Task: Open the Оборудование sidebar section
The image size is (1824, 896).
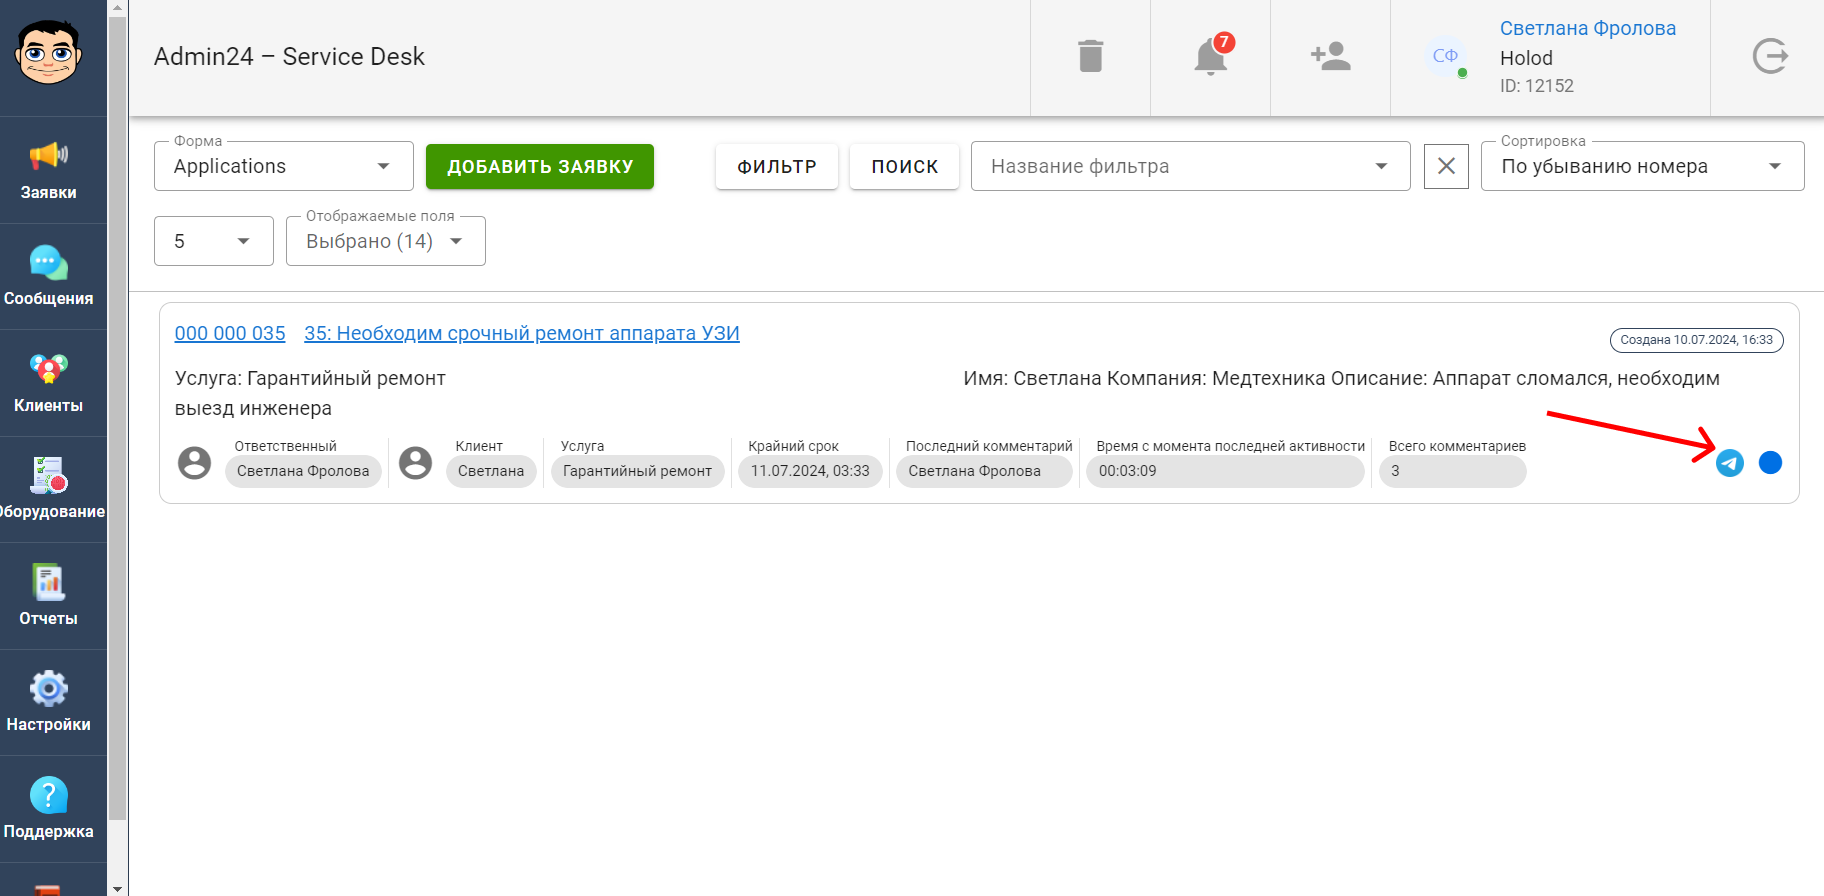Action: (x=48, y=490)
